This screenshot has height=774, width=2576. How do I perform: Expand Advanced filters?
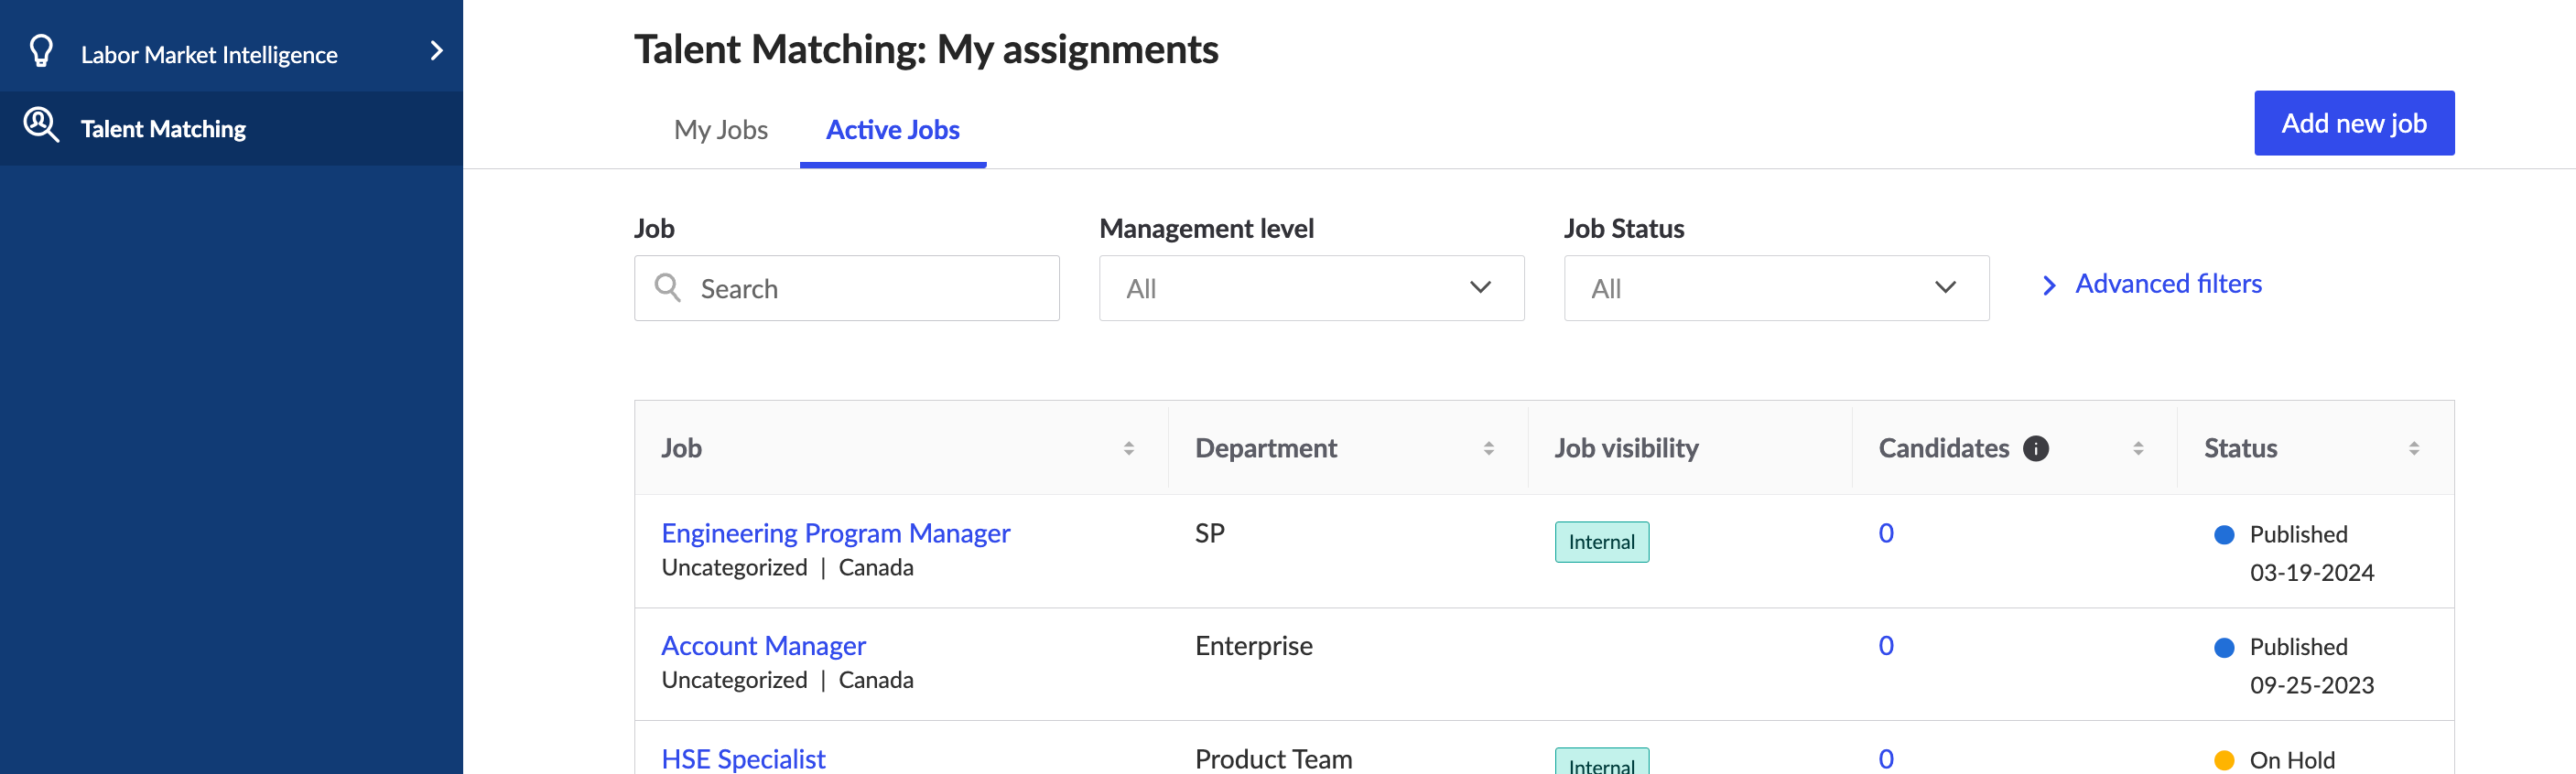pos(2167,284)
